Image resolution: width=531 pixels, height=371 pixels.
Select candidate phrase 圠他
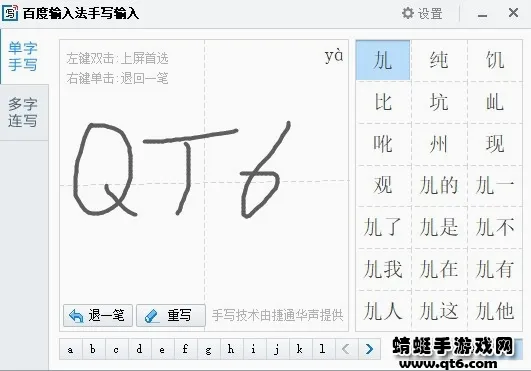tap(495, 311)
